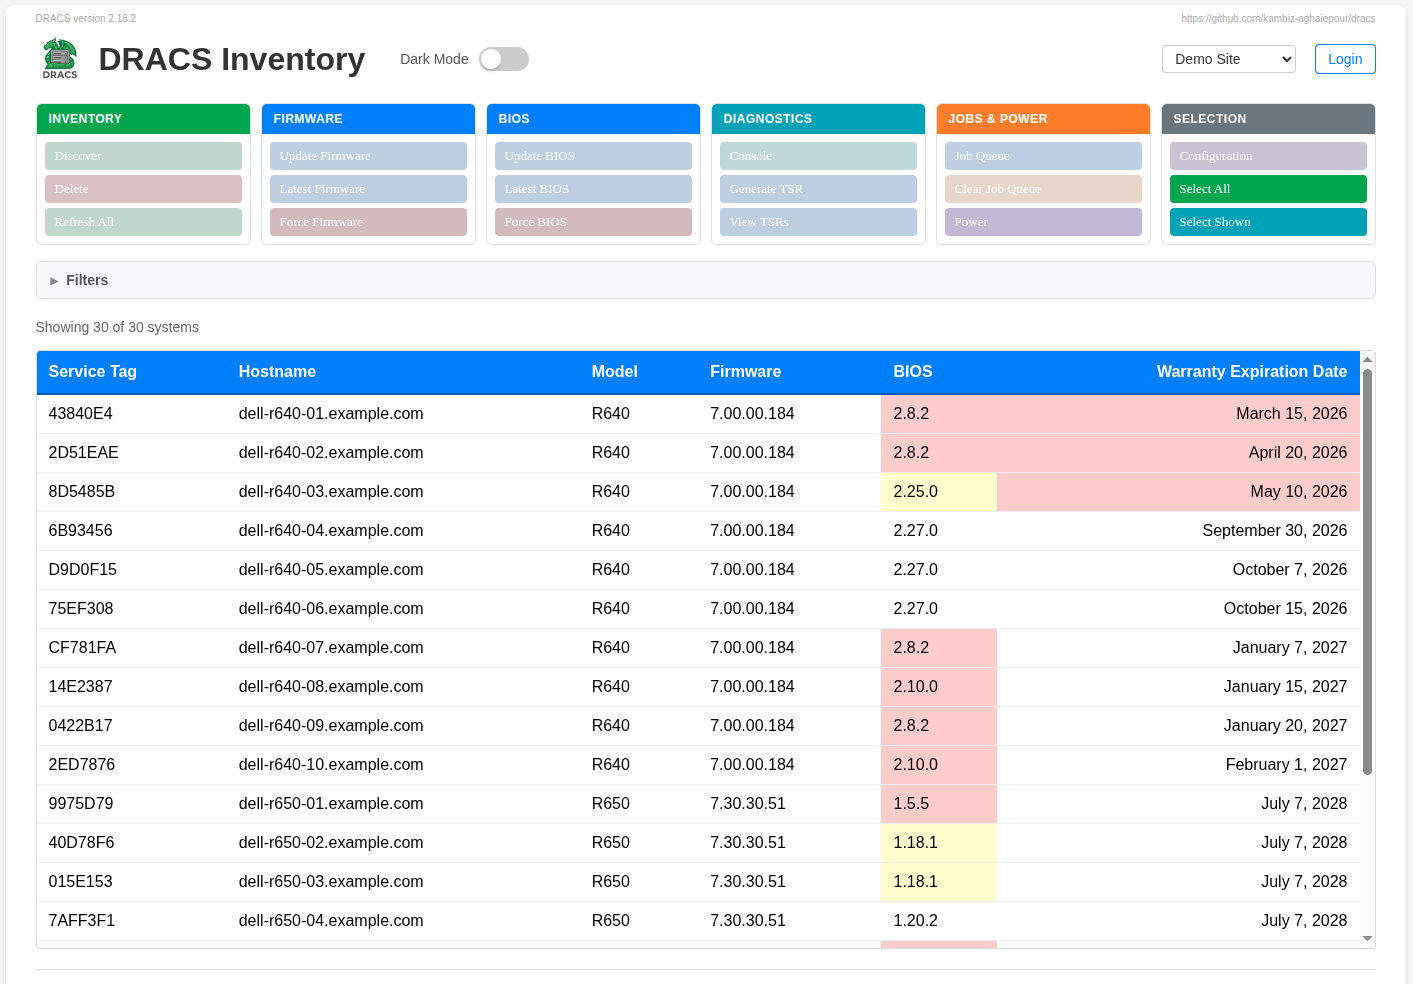This screenshot has height=984, width=1413.
Task: Click warranty date September 30, 2026
Action: coord(1274,531)
